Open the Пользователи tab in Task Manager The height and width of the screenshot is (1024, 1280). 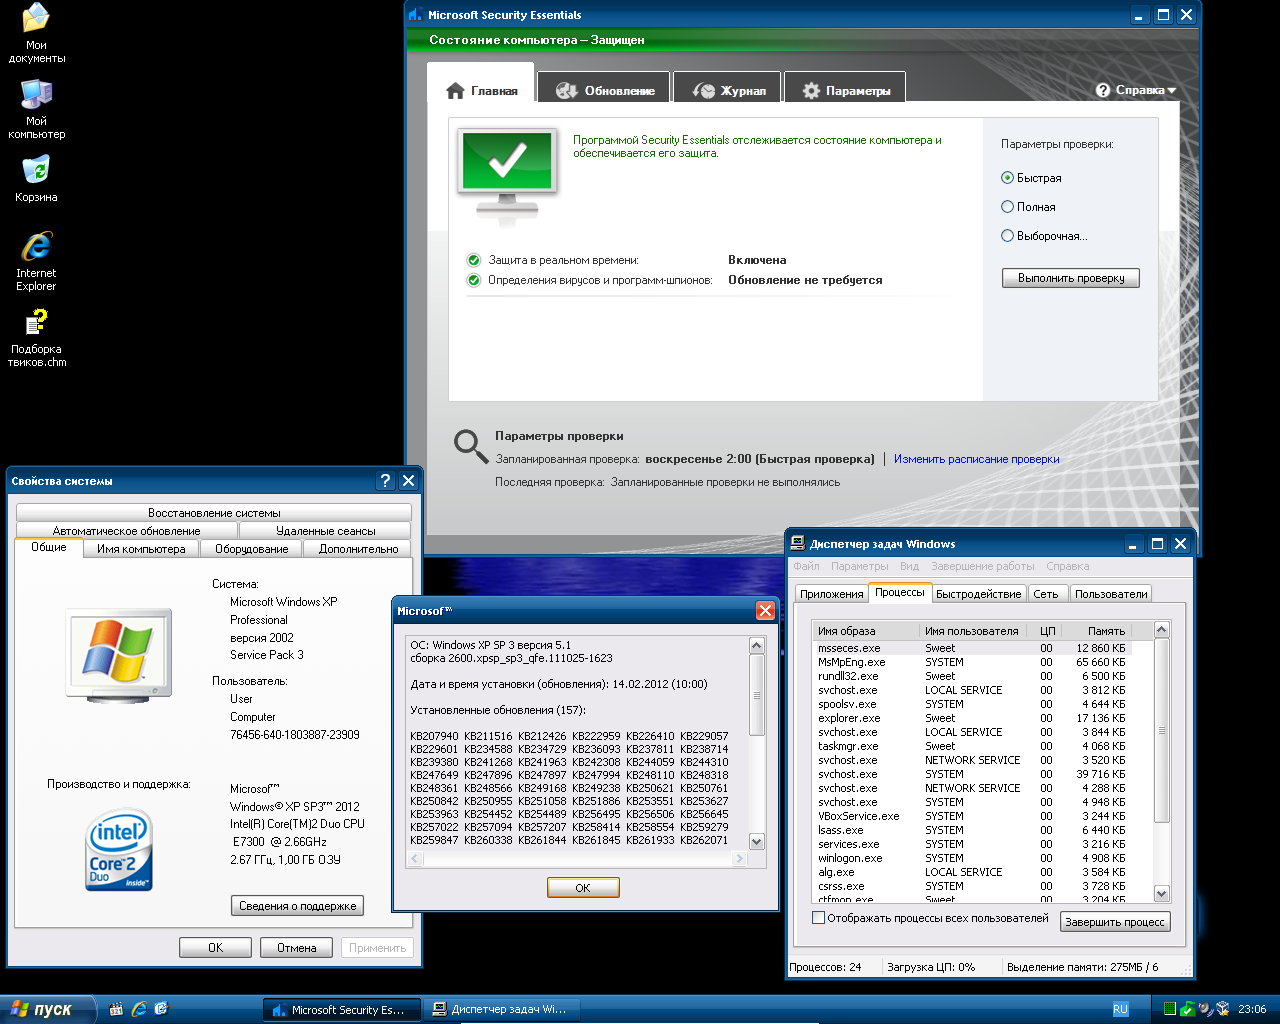[x=1111, y=594]
